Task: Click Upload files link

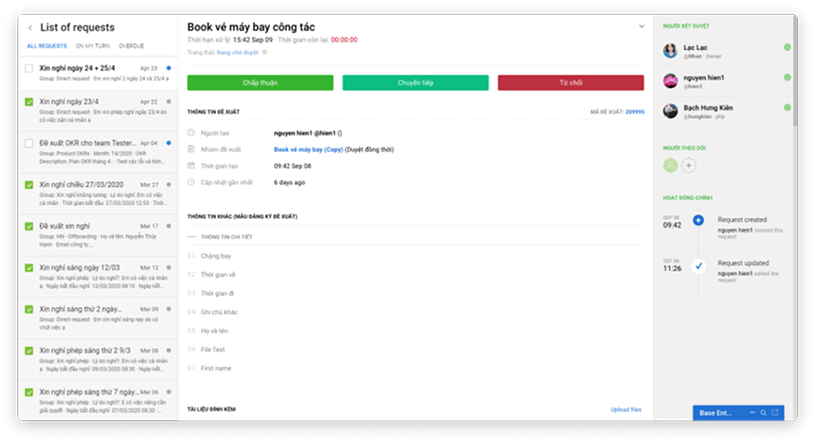Action: [x=626, y=410]
